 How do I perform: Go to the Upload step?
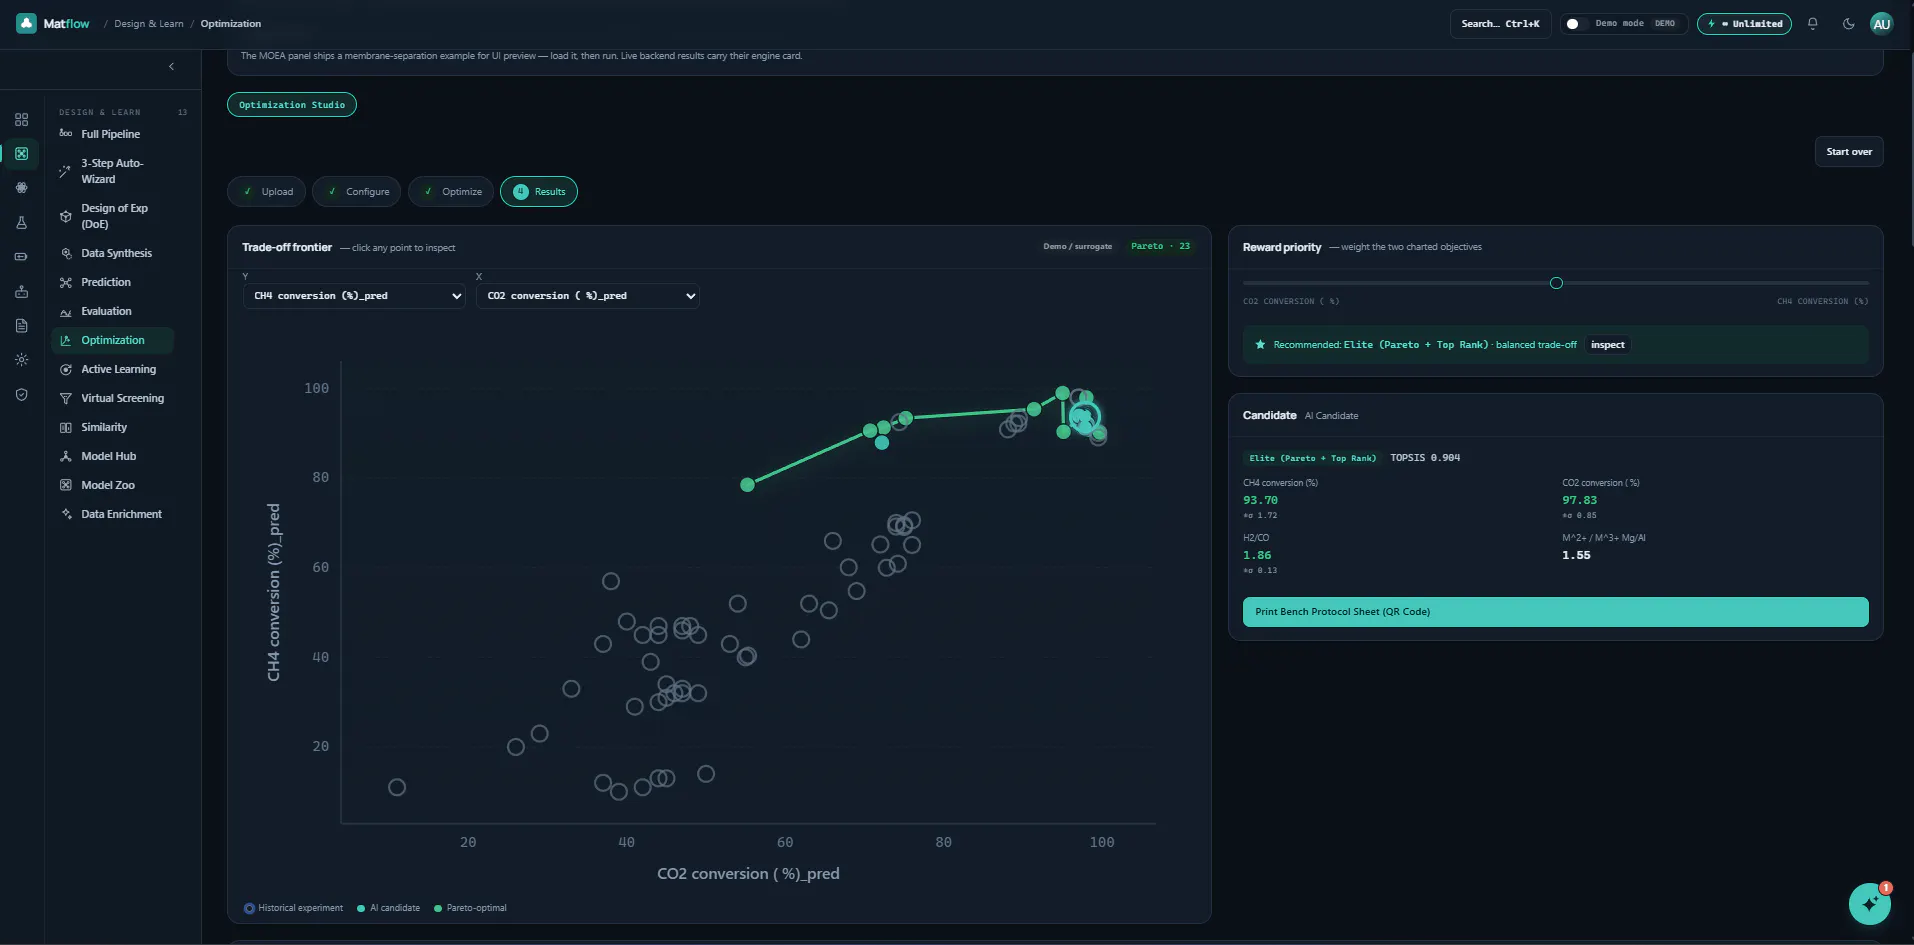(267, 192)
